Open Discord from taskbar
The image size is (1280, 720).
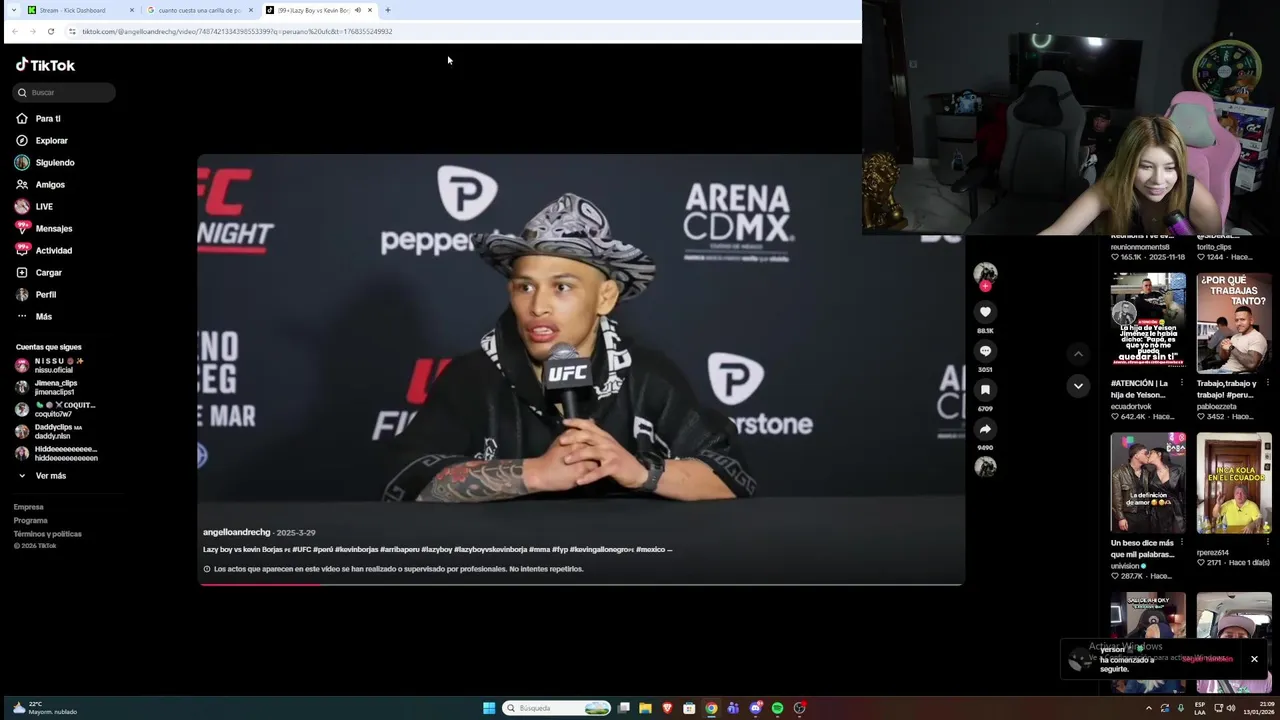tap(755, 708)
